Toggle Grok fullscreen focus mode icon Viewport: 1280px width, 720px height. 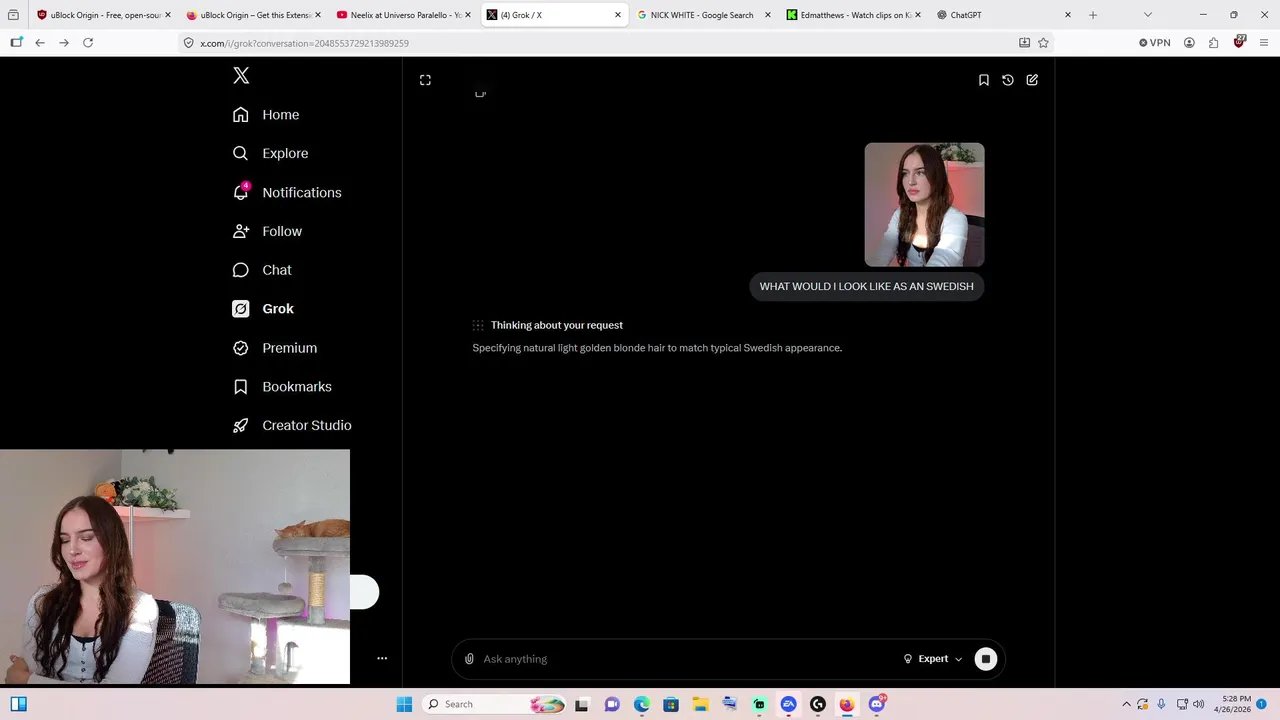425,80
